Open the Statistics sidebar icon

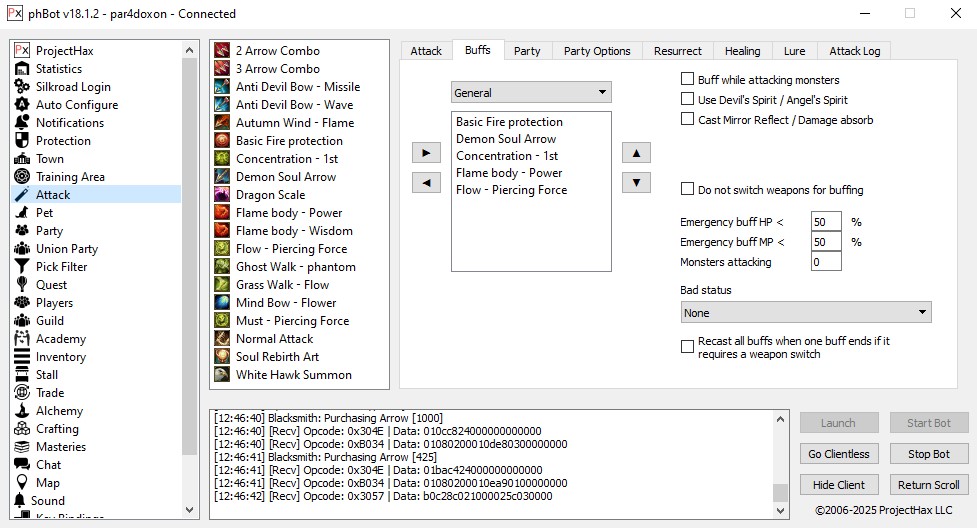tap(22, 69)
